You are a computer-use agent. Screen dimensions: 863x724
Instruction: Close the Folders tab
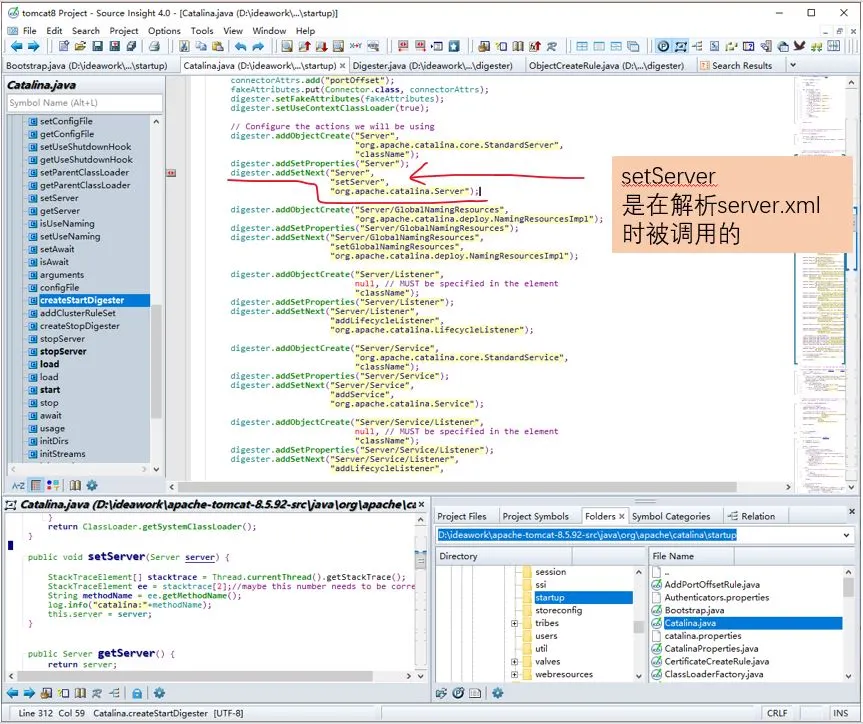[621, 516]
